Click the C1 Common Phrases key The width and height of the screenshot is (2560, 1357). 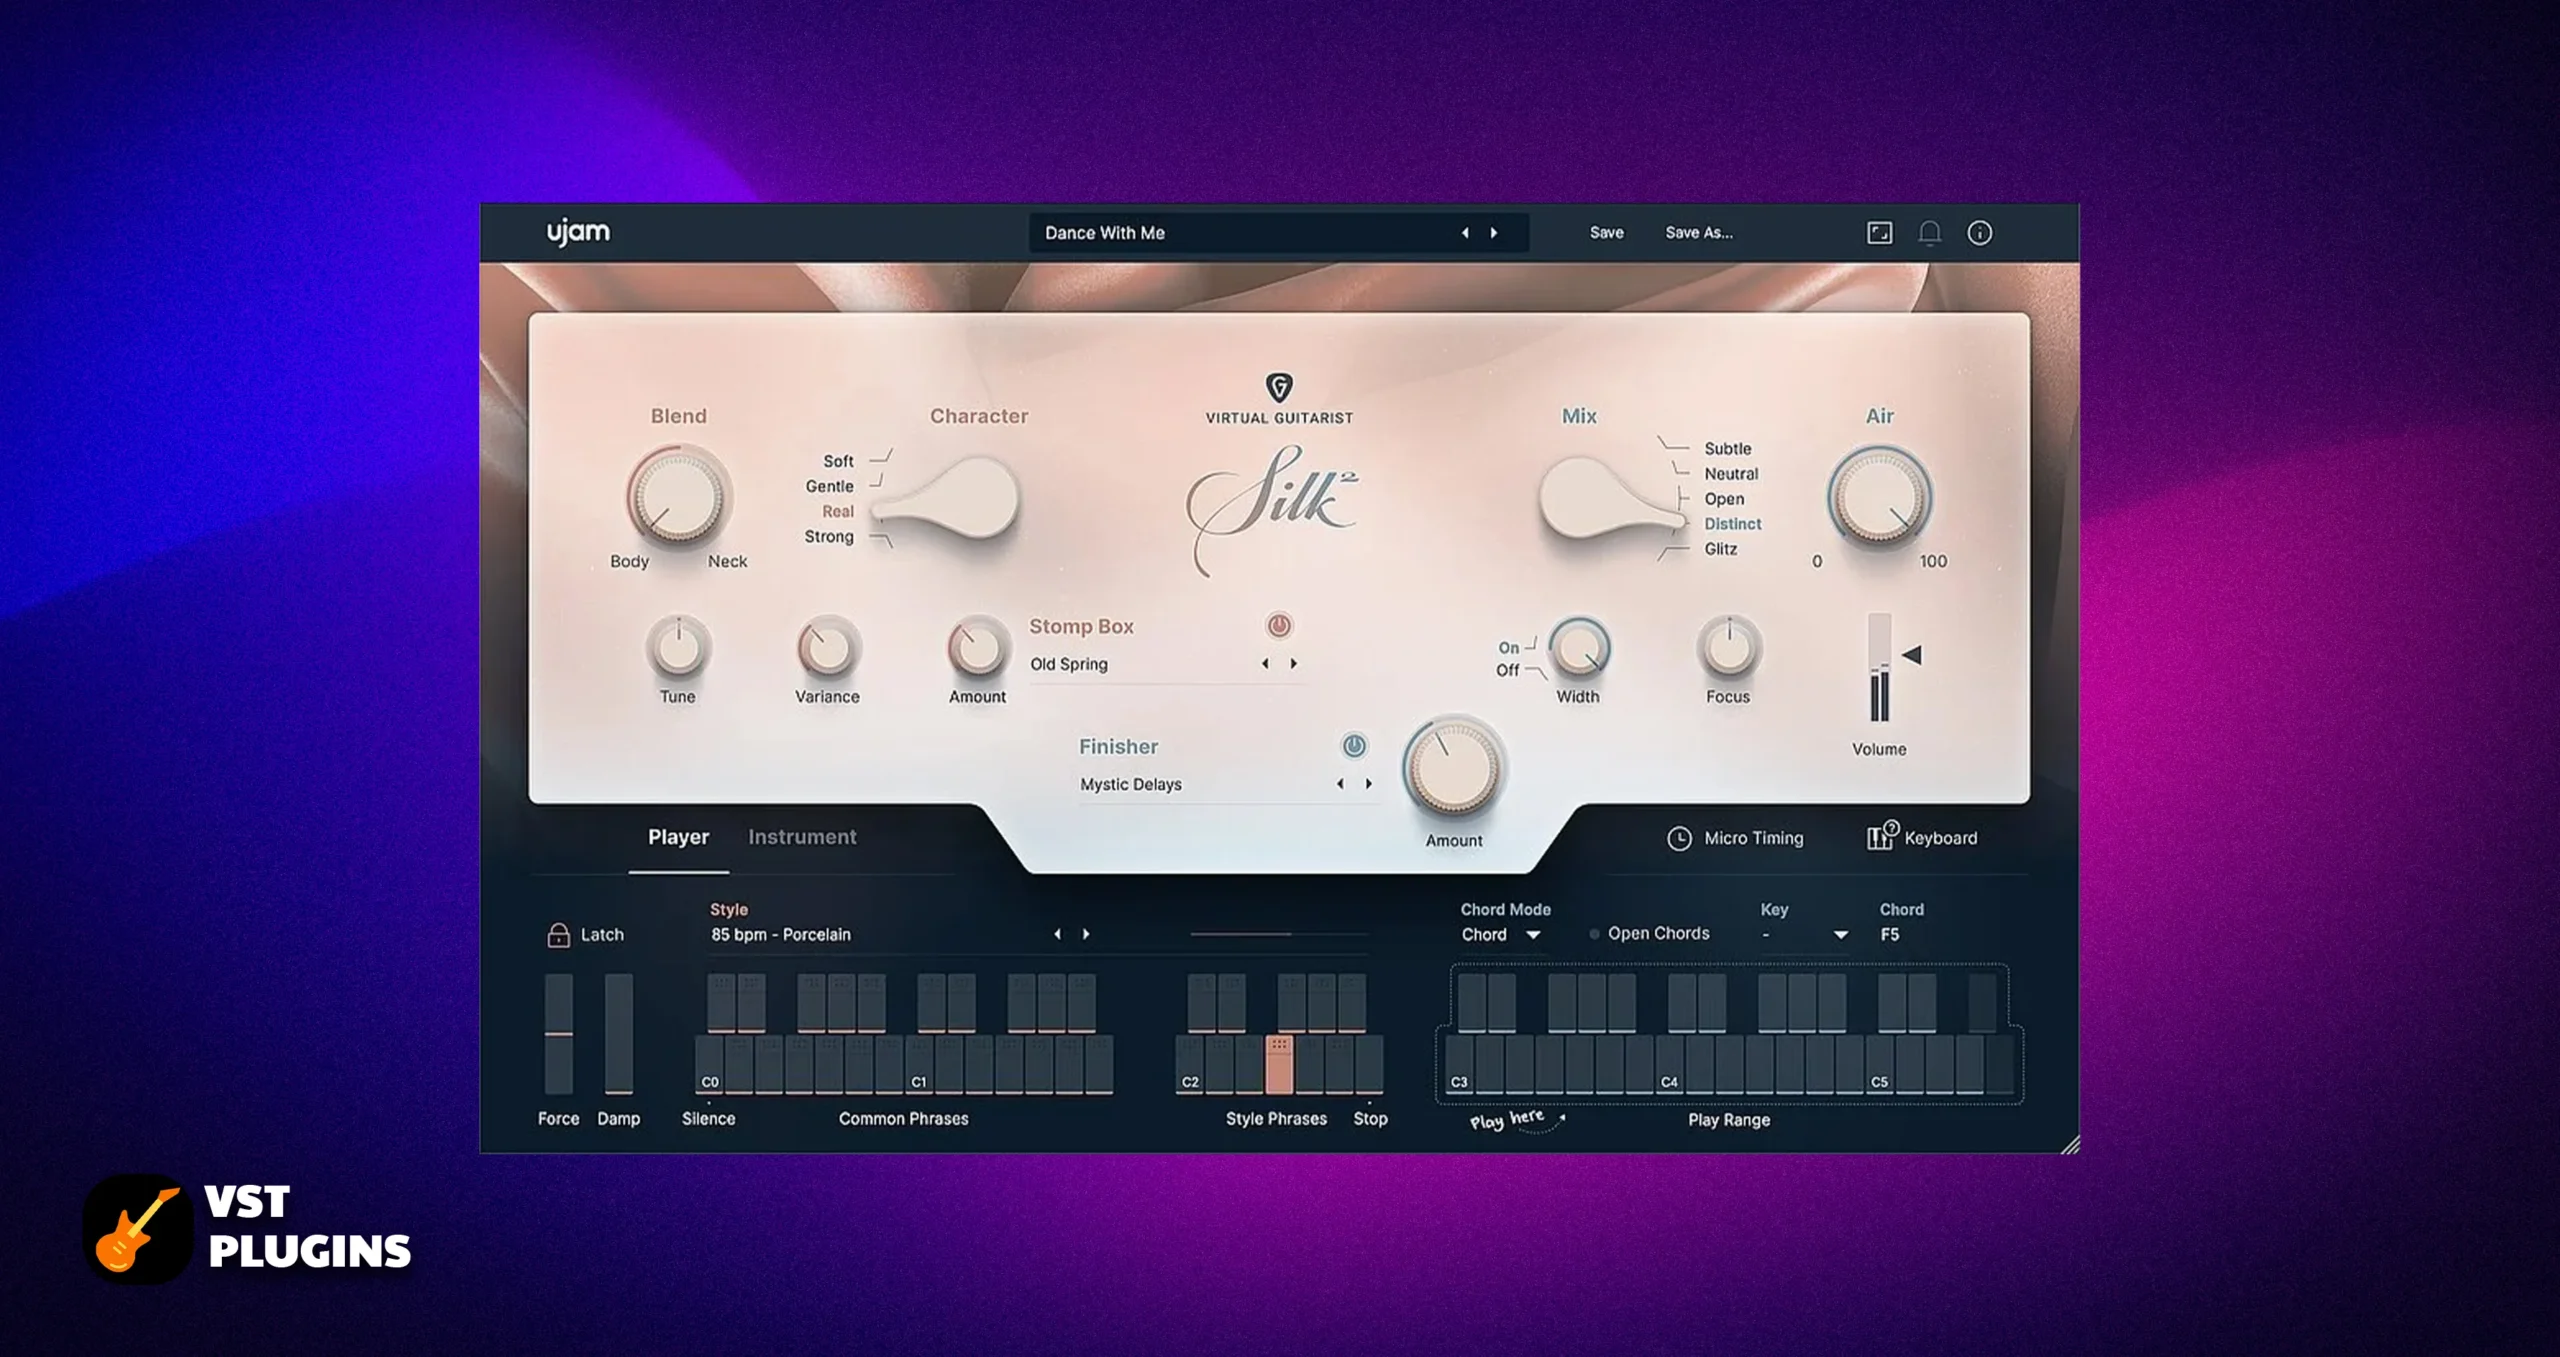coord(919,1066)
